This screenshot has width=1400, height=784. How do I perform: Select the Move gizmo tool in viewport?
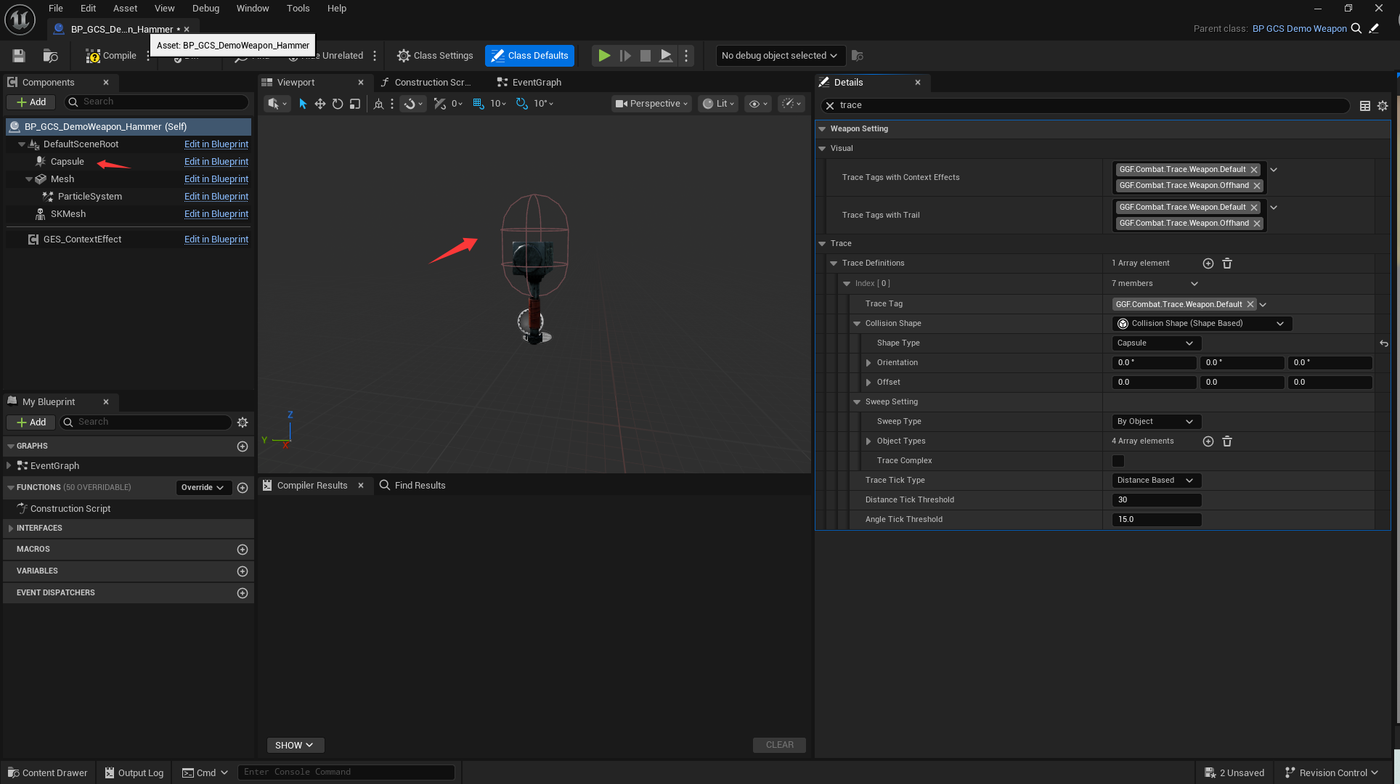[x=320, y=104]
